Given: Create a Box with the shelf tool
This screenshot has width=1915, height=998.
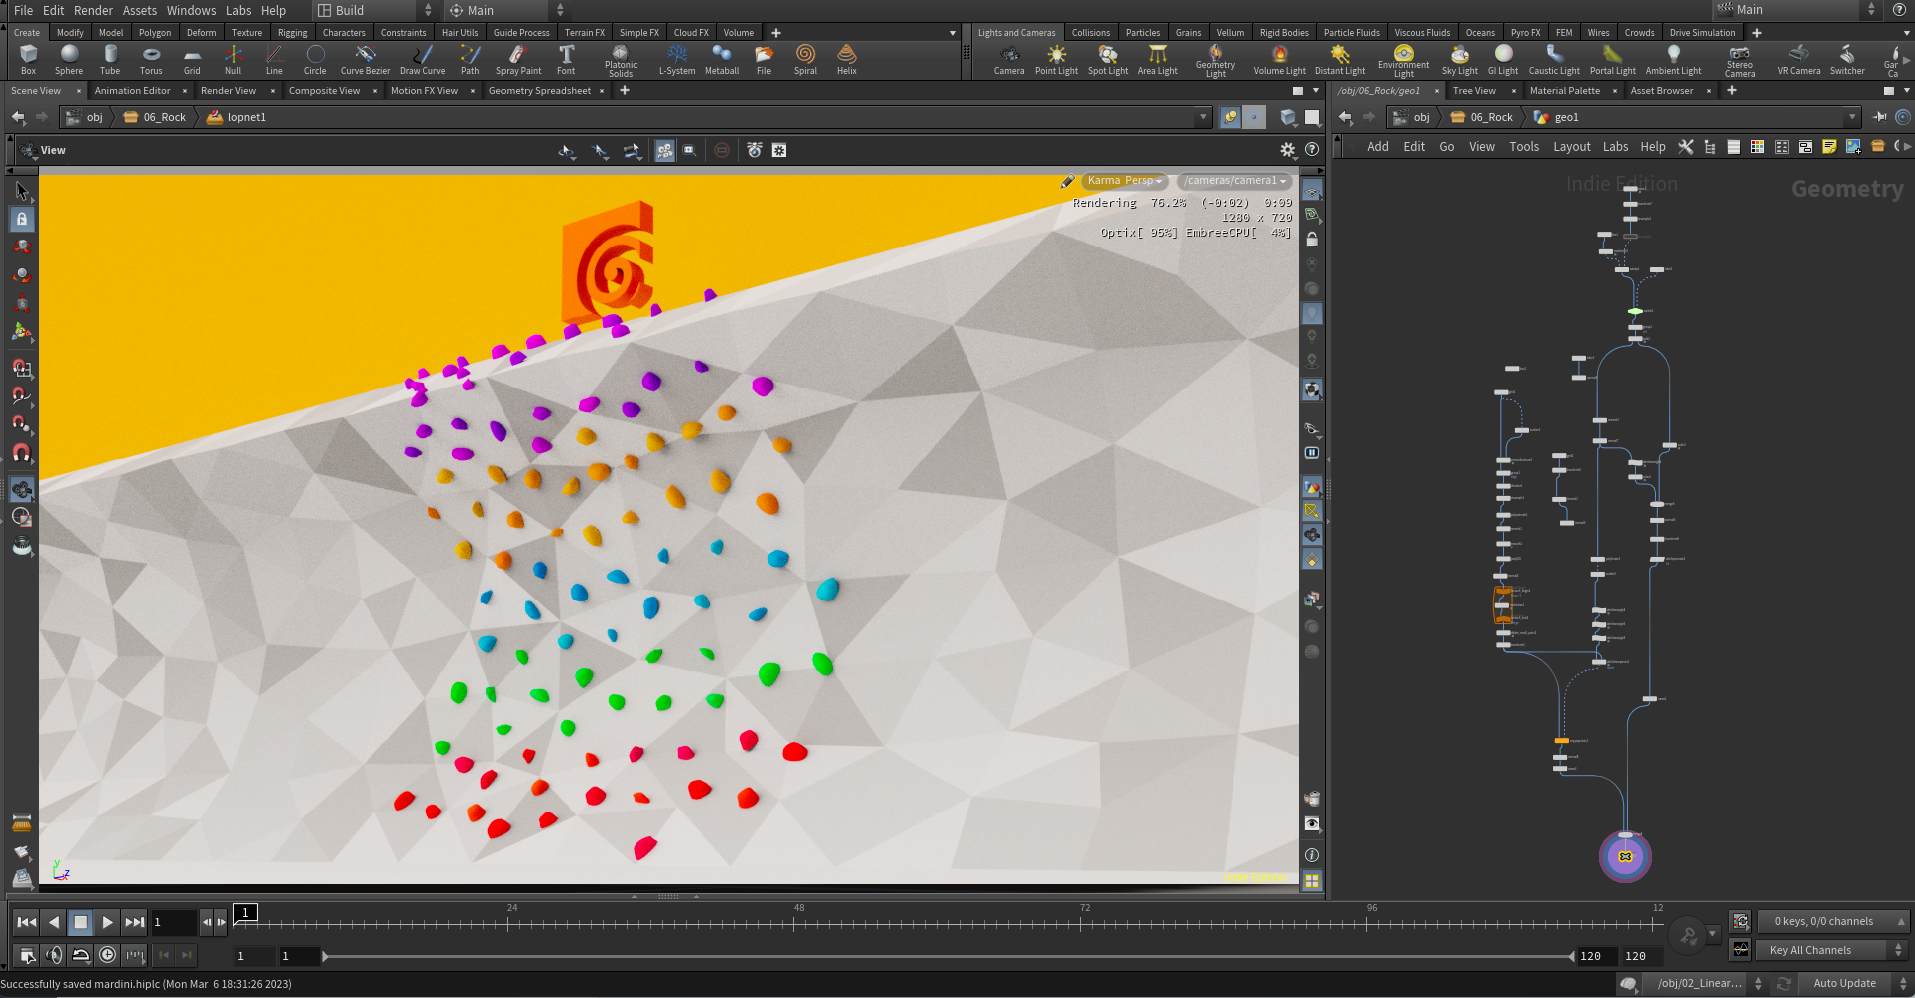Looking at the screenshot, I should point(28,60).
